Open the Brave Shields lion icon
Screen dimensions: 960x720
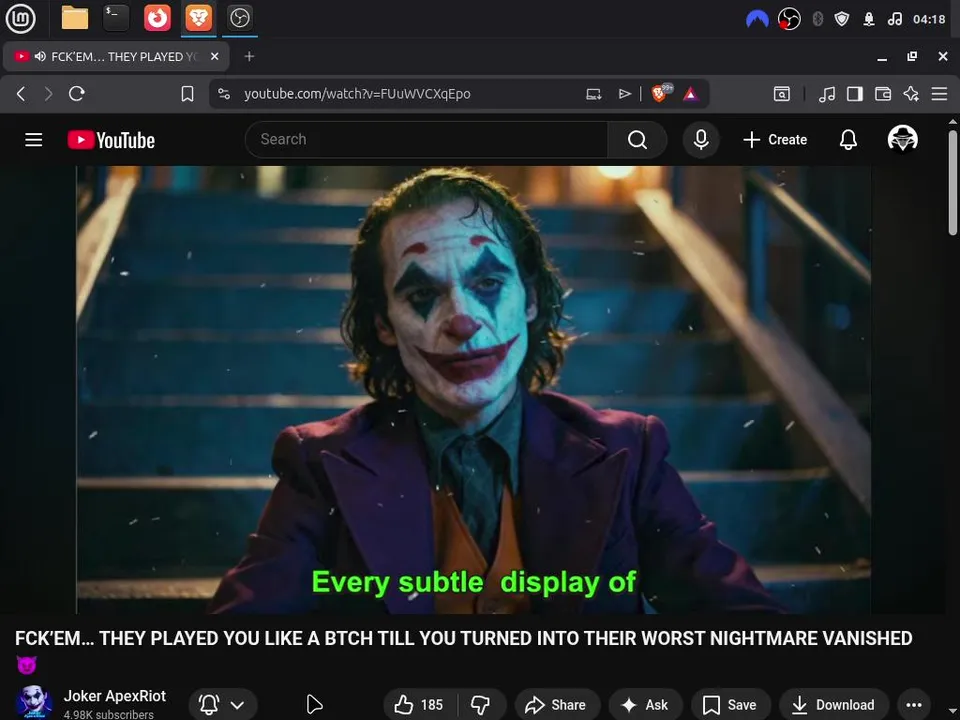point(661,93)
